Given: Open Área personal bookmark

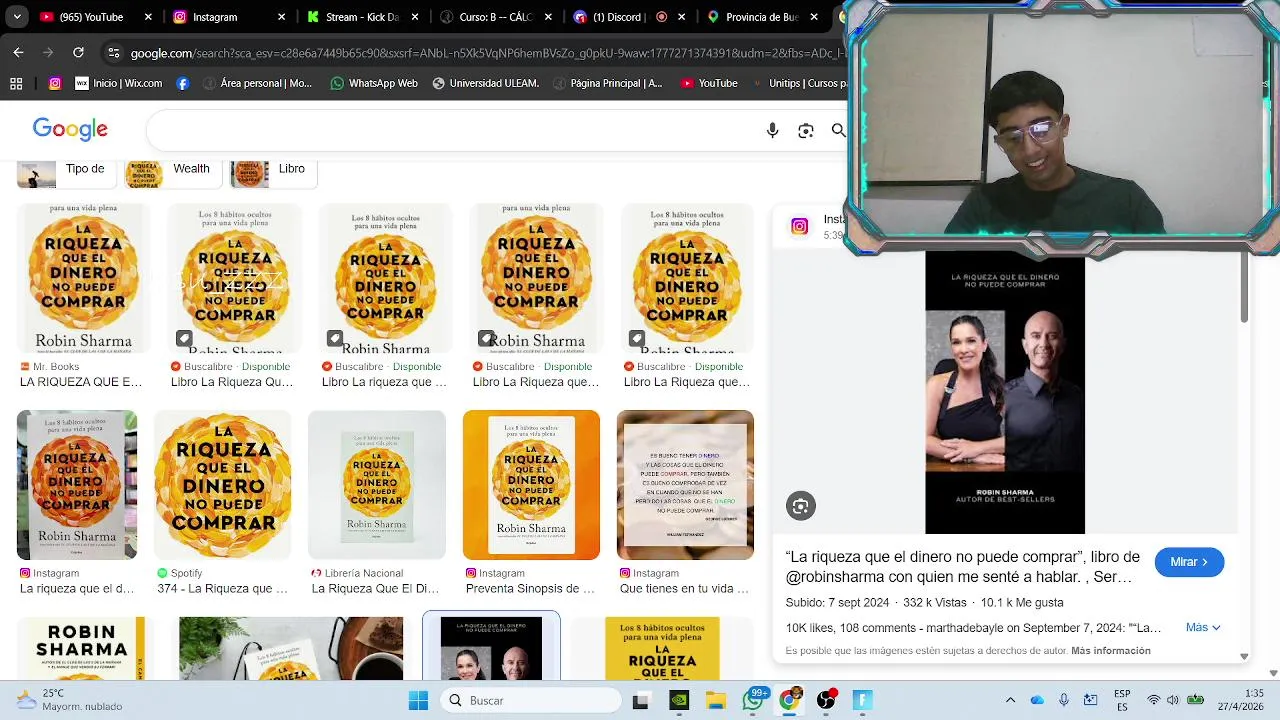Looking at the screenshot, I should (257, 84).
